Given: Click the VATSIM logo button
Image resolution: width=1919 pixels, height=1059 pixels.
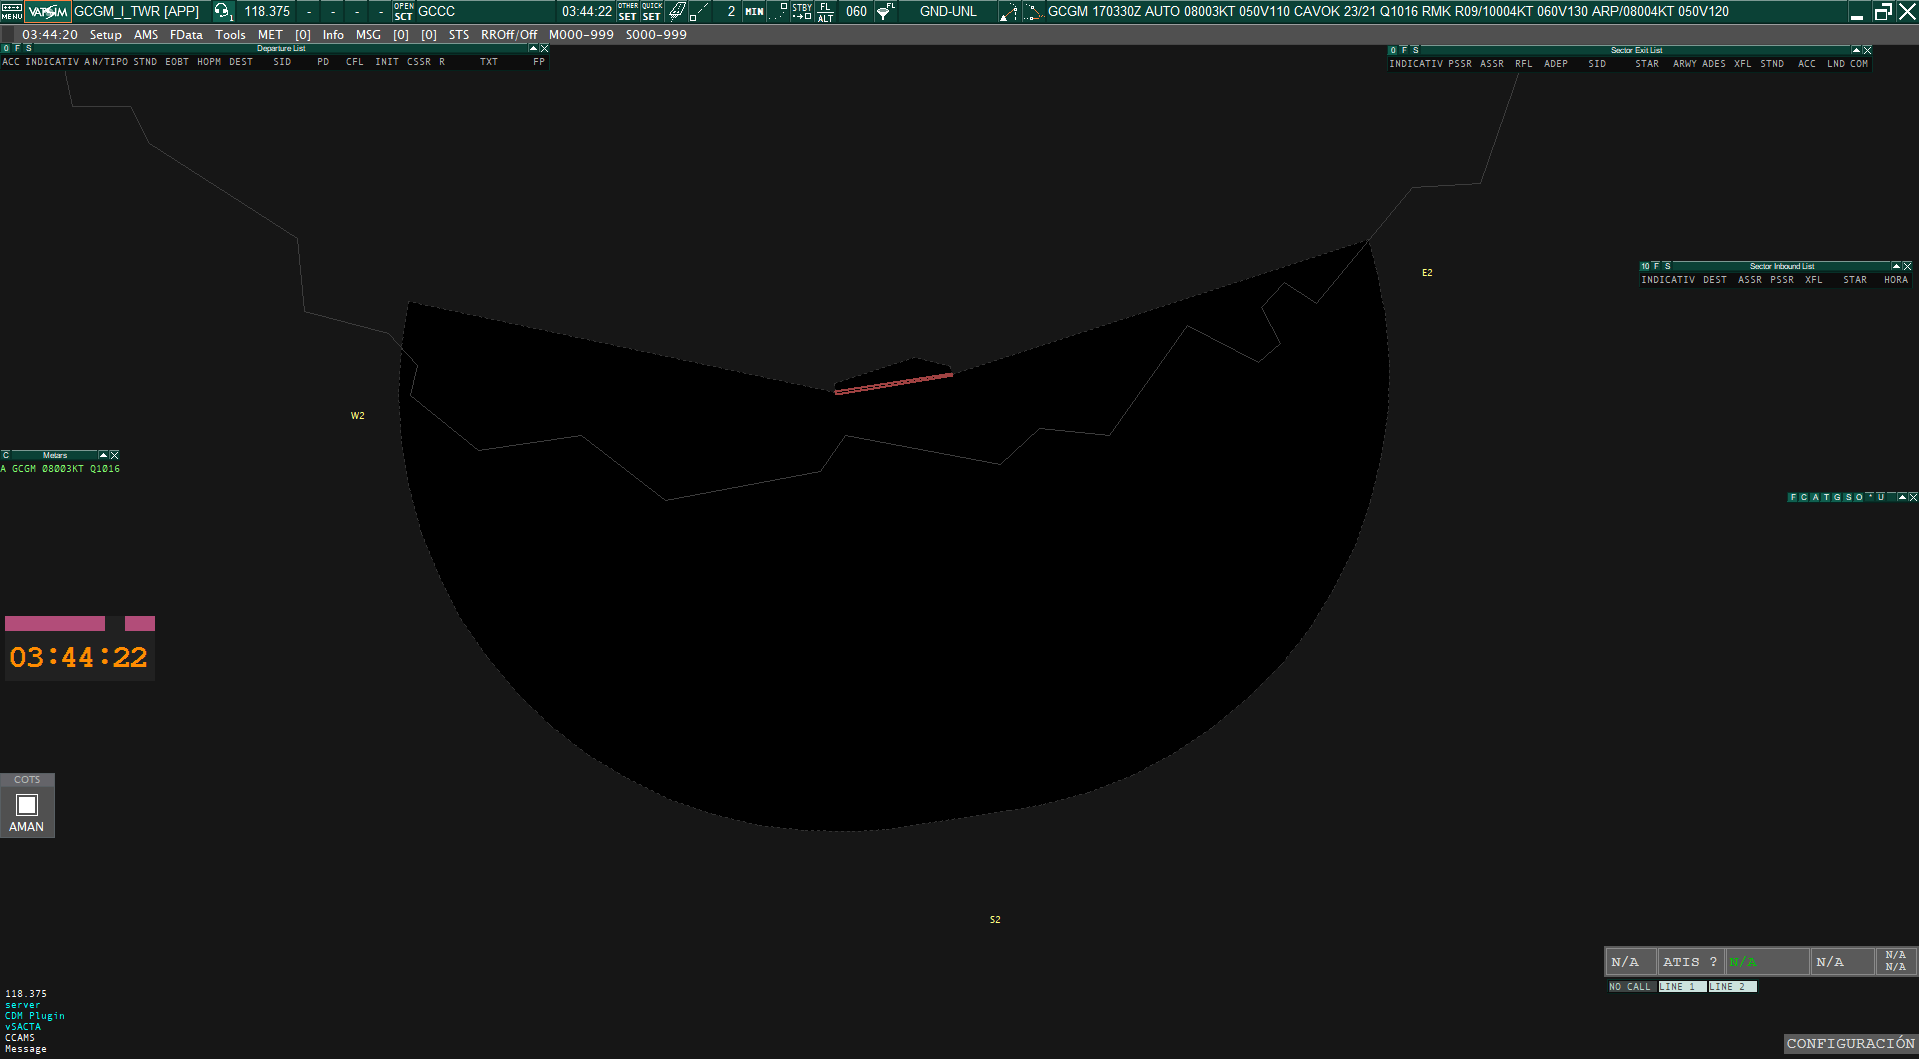Looking at the screenshot, I should coord(48,12).
